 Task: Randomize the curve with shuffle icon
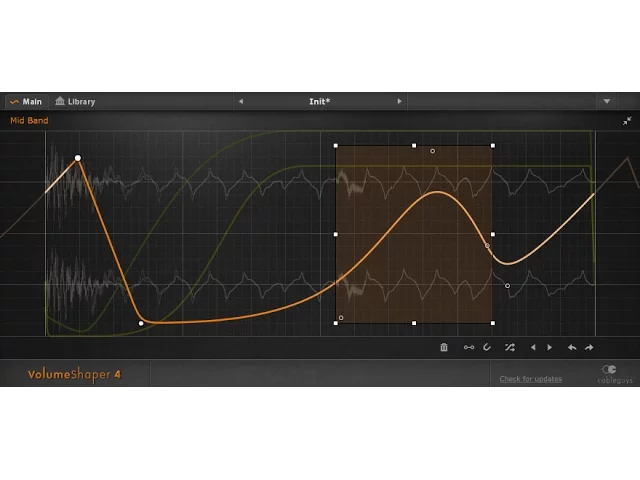(509, 347)
